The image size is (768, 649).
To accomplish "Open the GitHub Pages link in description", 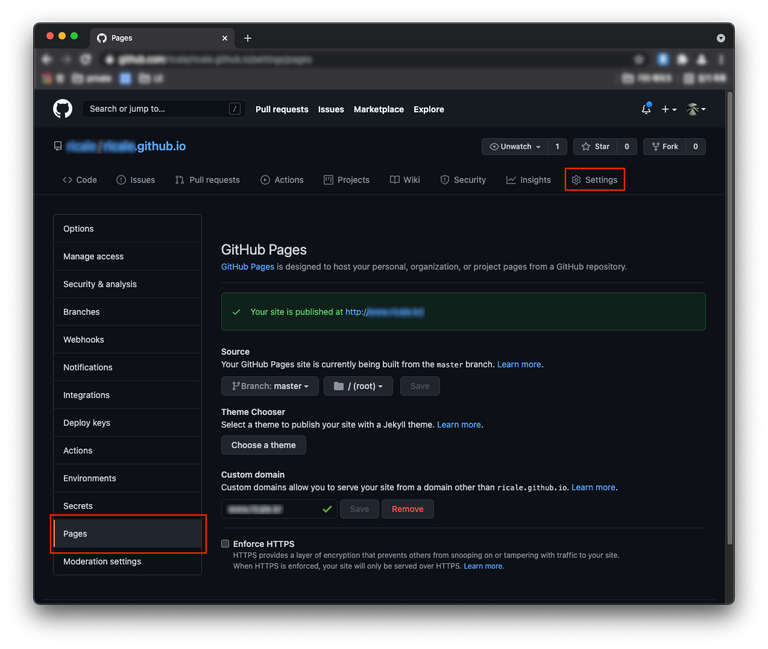I will 247,267.
